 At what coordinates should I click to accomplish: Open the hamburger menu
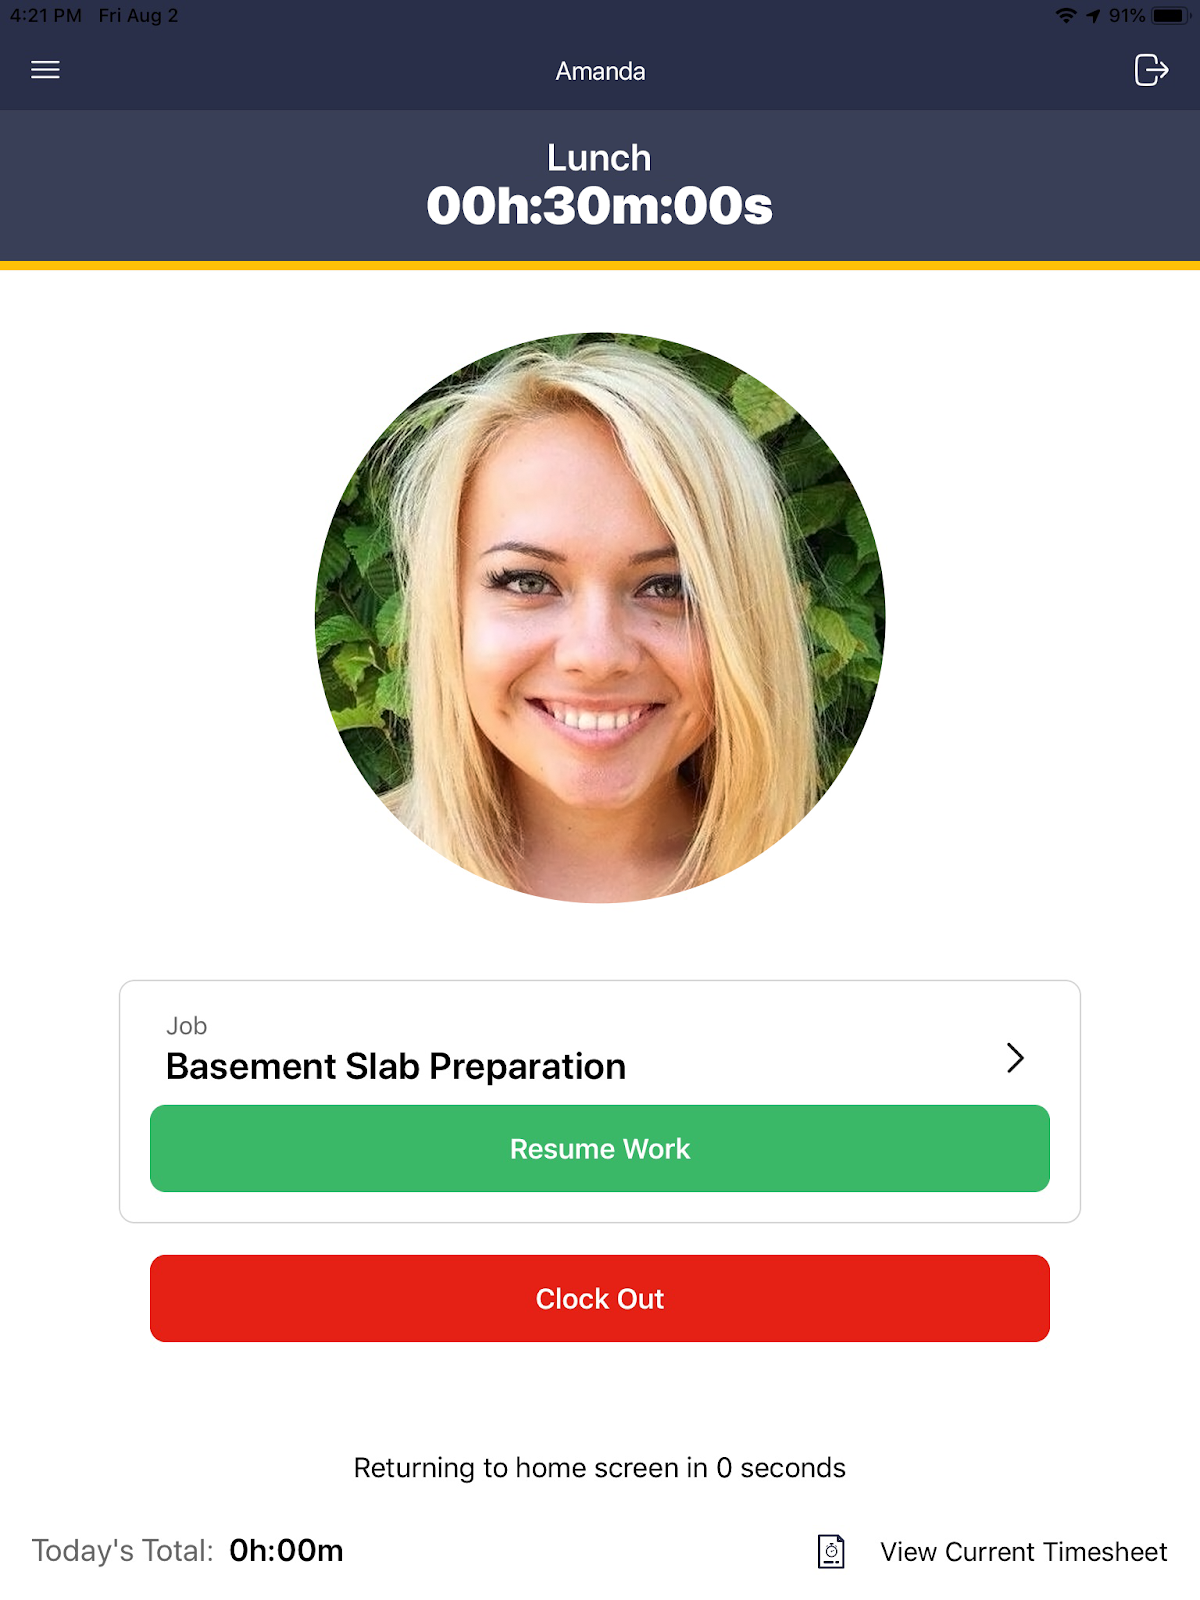[45, 70]
